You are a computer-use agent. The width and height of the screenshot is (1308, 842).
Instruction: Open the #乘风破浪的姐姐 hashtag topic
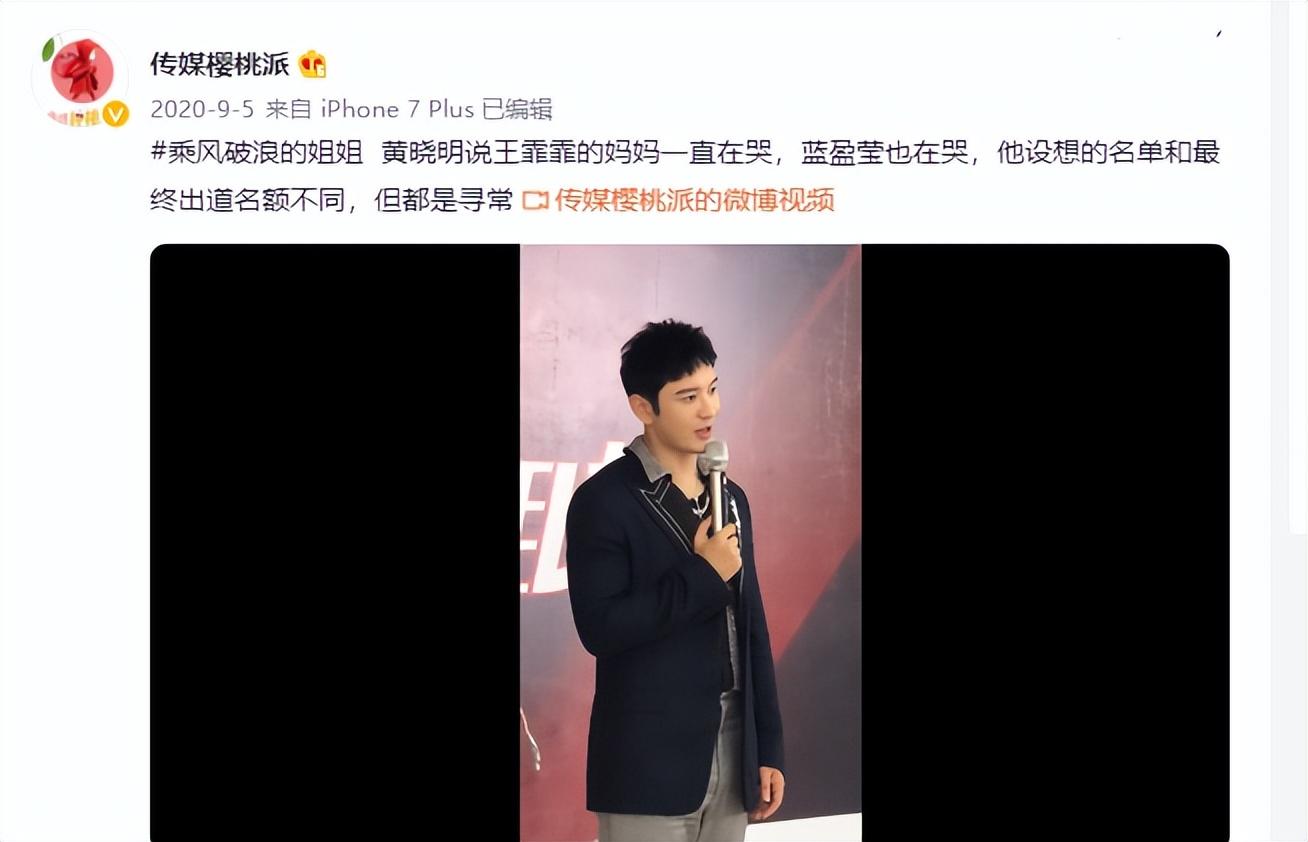pyautogui.click(x=256, y=154)
